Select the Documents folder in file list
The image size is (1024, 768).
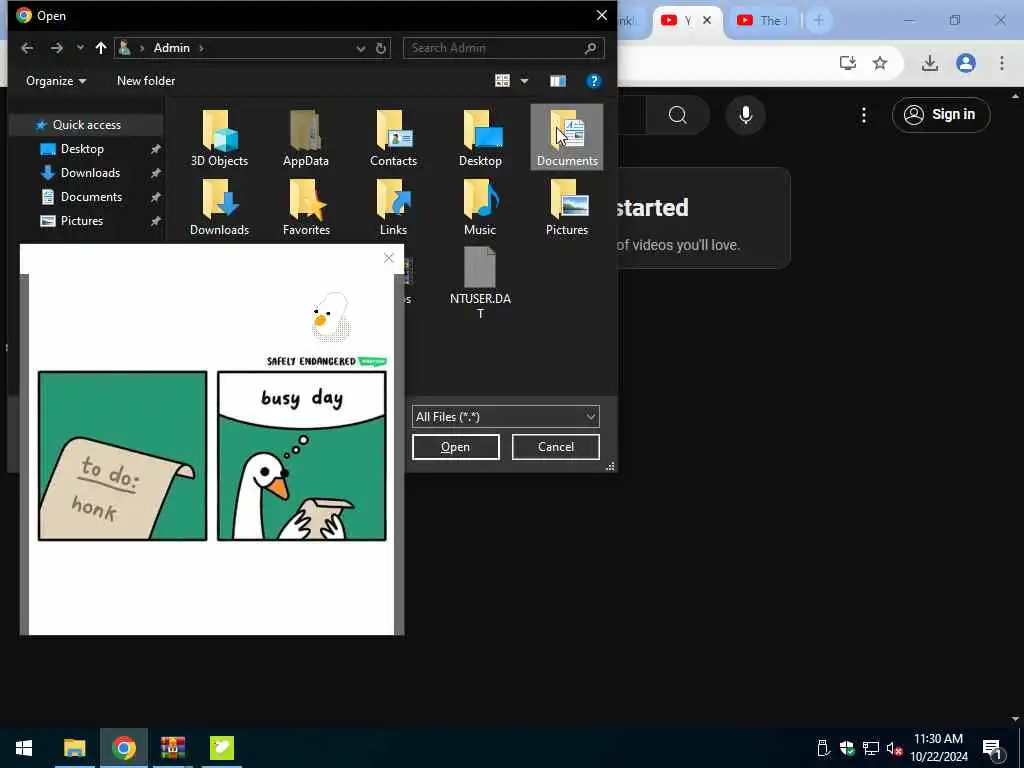click(567, 138)
